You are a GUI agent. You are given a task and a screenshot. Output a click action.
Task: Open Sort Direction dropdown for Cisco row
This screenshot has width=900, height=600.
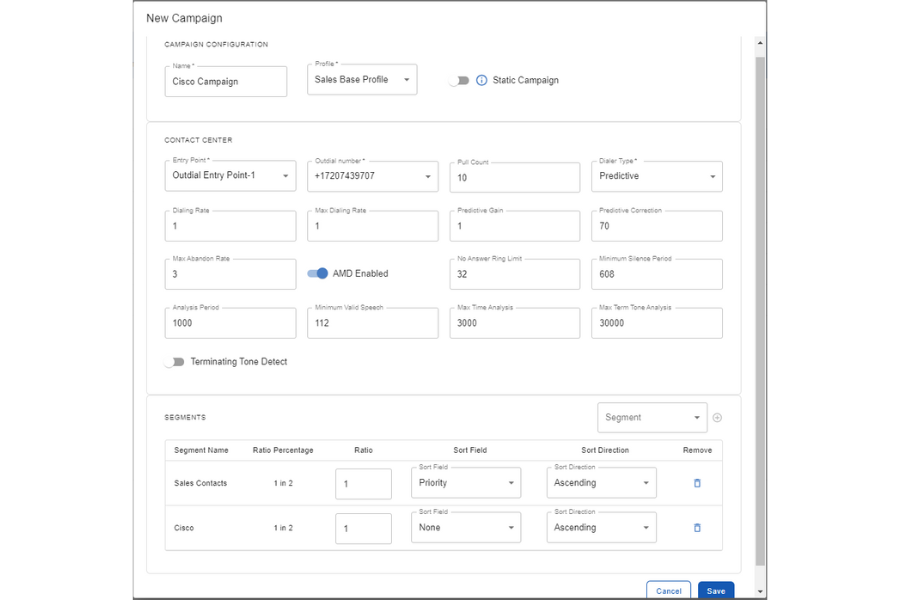[x=601, y=528]
